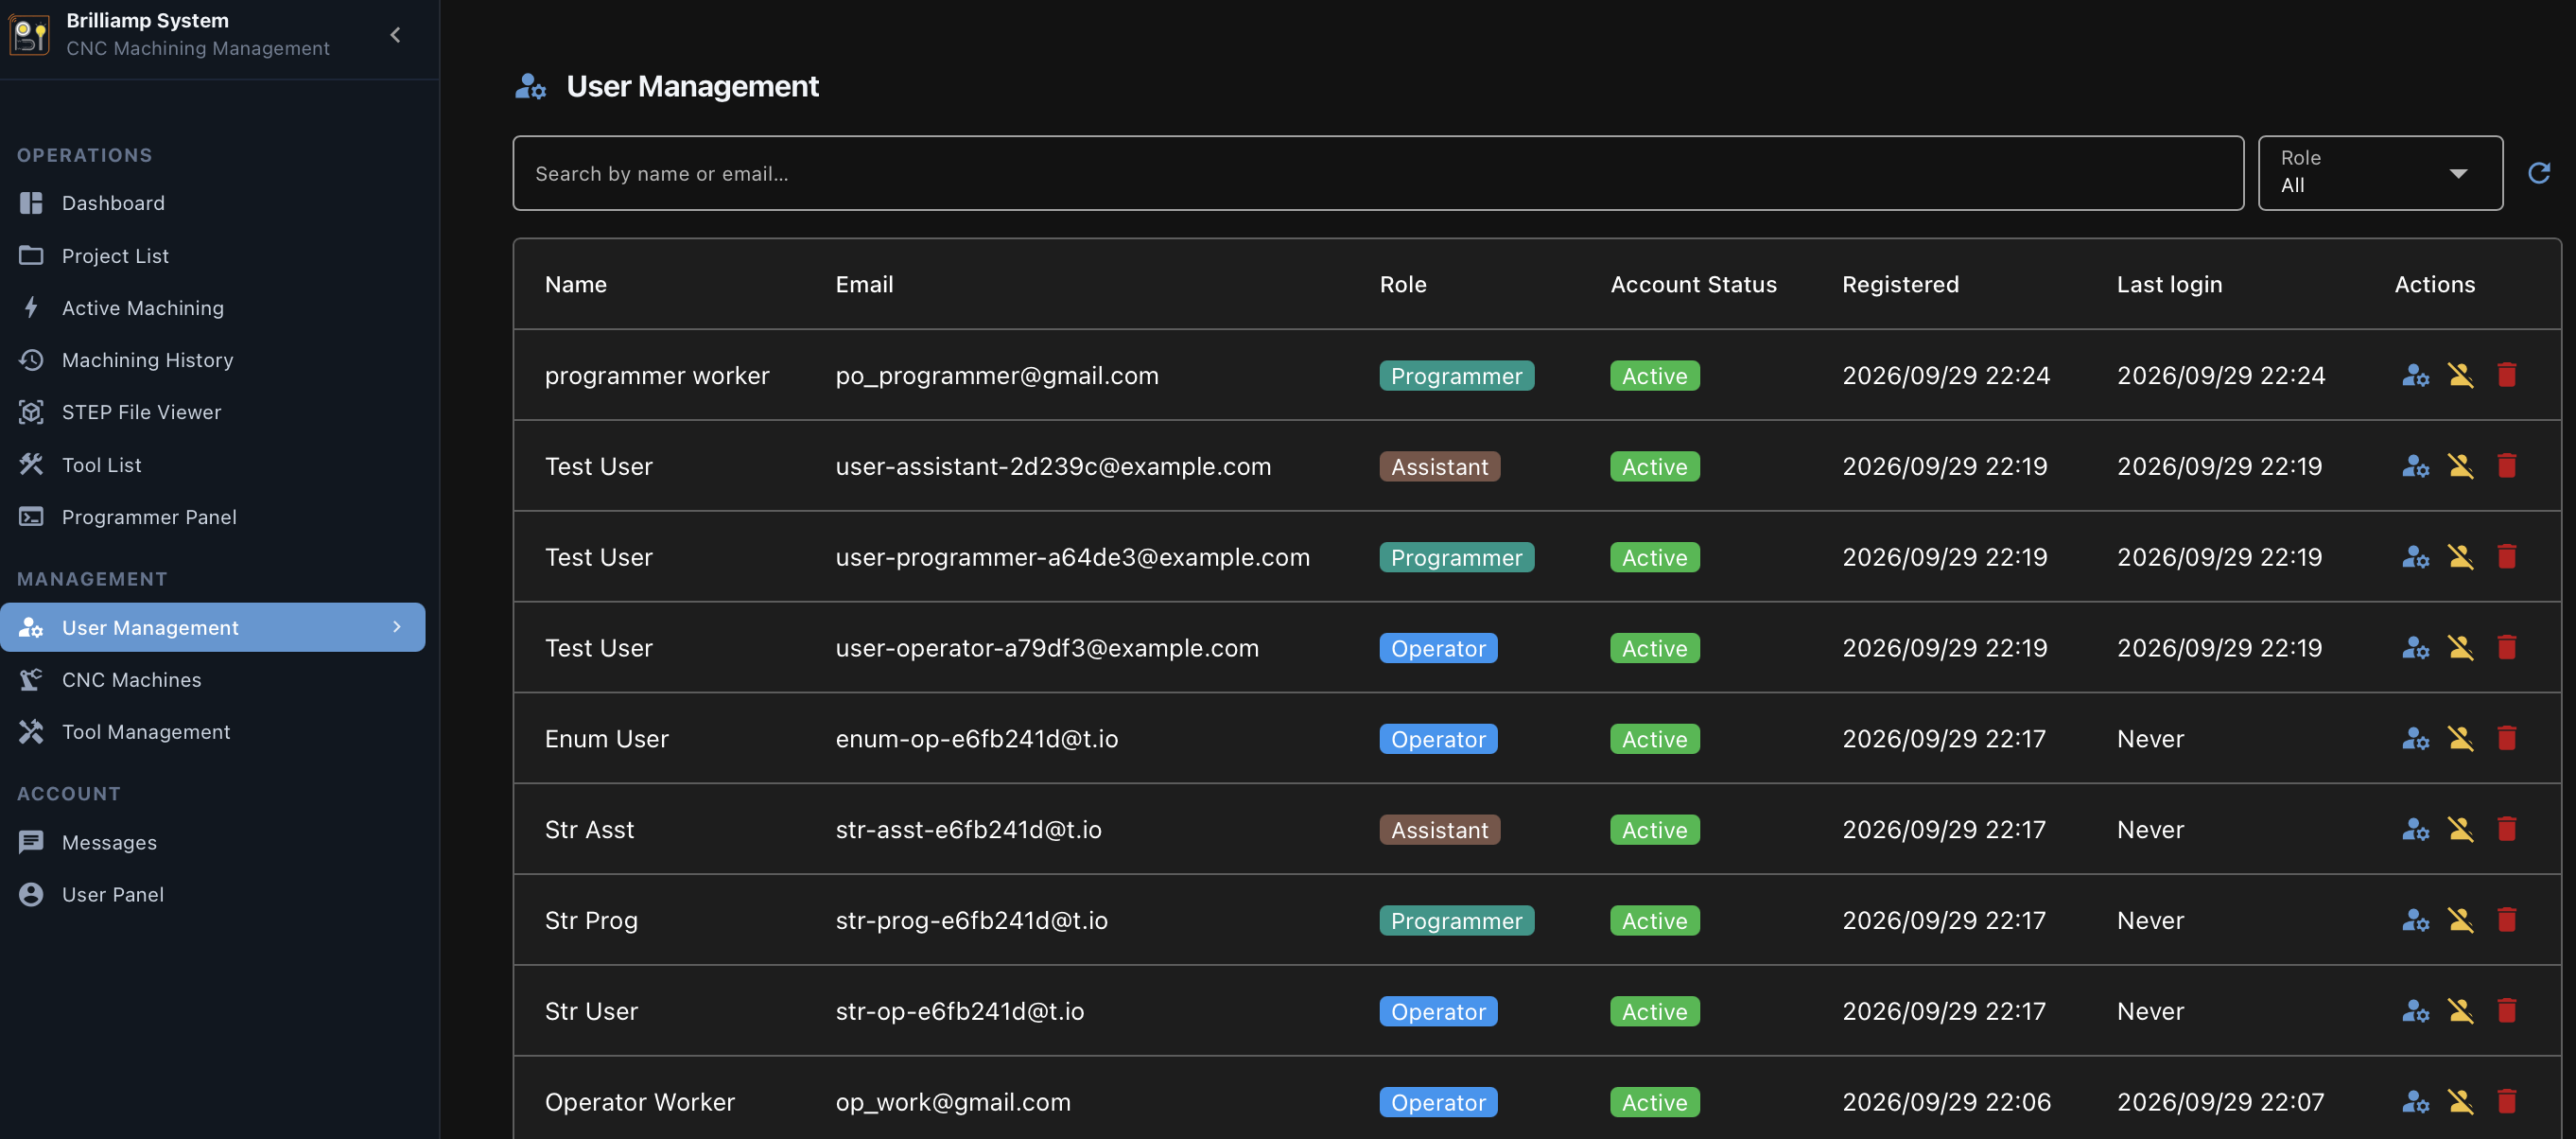The image size is (2576, 1139).
Task: Open Messages in Account section
Action: pyautogui.click(x=212, y=843)
